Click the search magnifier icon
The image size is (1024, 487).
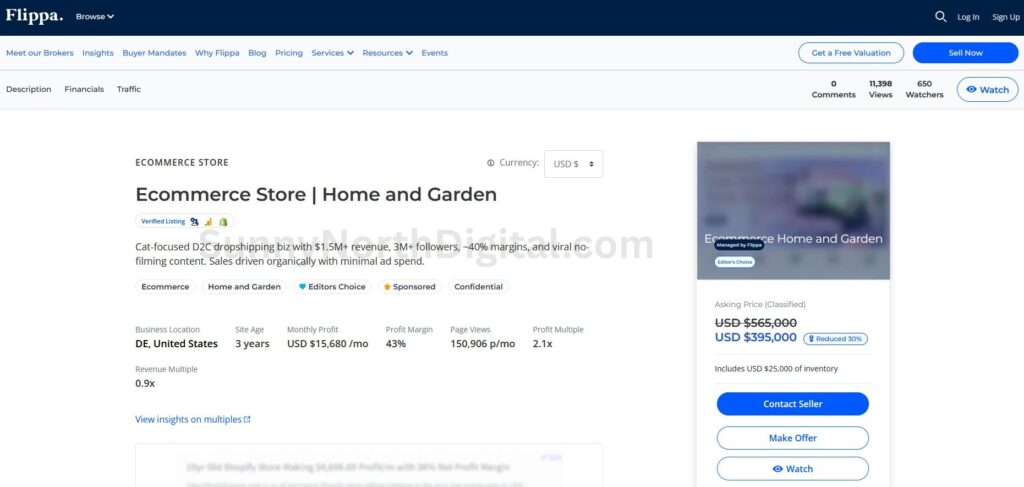pos(940,17)
